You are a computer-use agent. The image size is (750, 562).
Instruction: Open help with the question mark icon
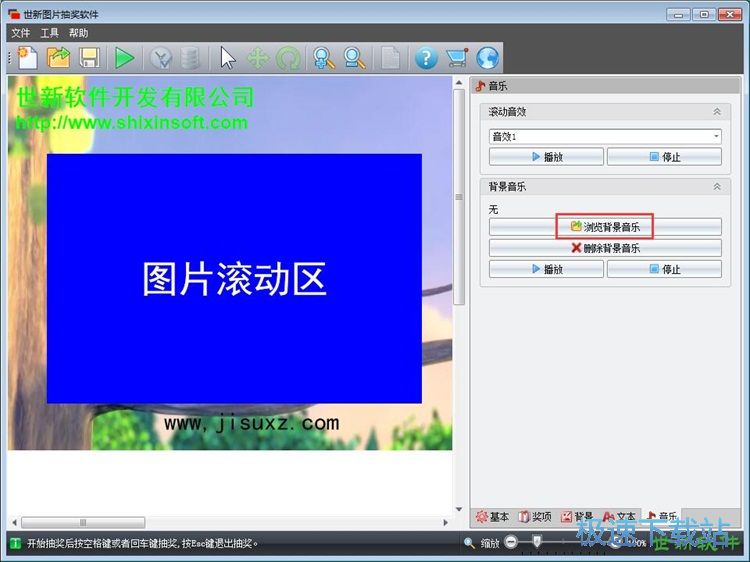point(426,58)
